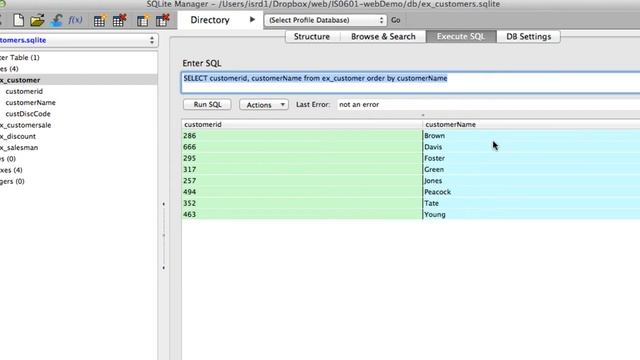Click the result cell 286

coord(302,136)
